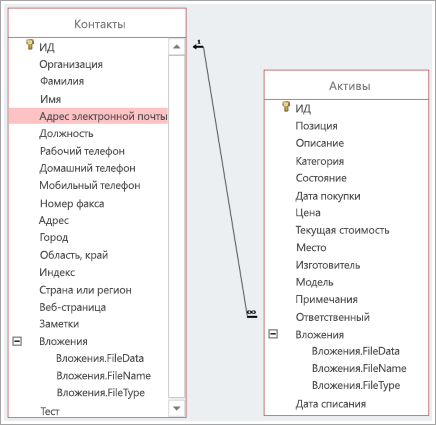Select the Фамилия field
436x425 pixels.
pyautogui.click(x=62, y=81)
